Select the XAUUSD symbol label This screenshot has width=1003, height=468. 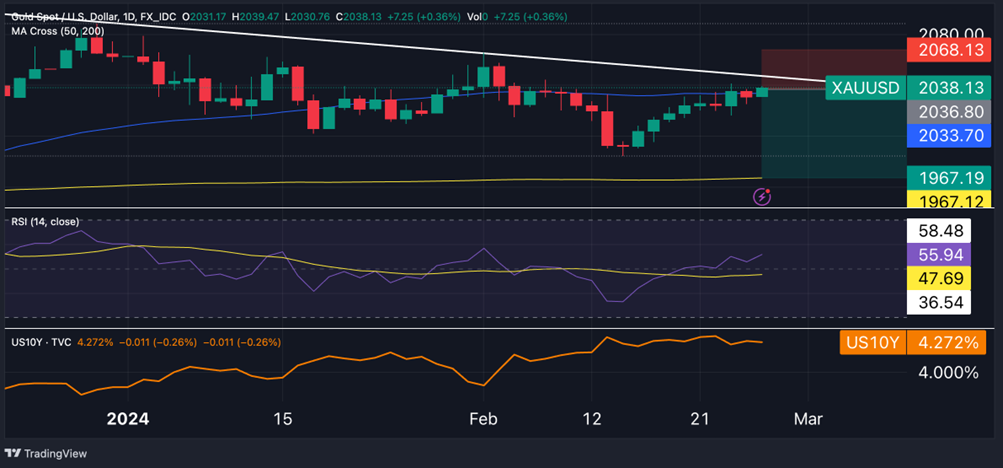click(x=865, y=88)
